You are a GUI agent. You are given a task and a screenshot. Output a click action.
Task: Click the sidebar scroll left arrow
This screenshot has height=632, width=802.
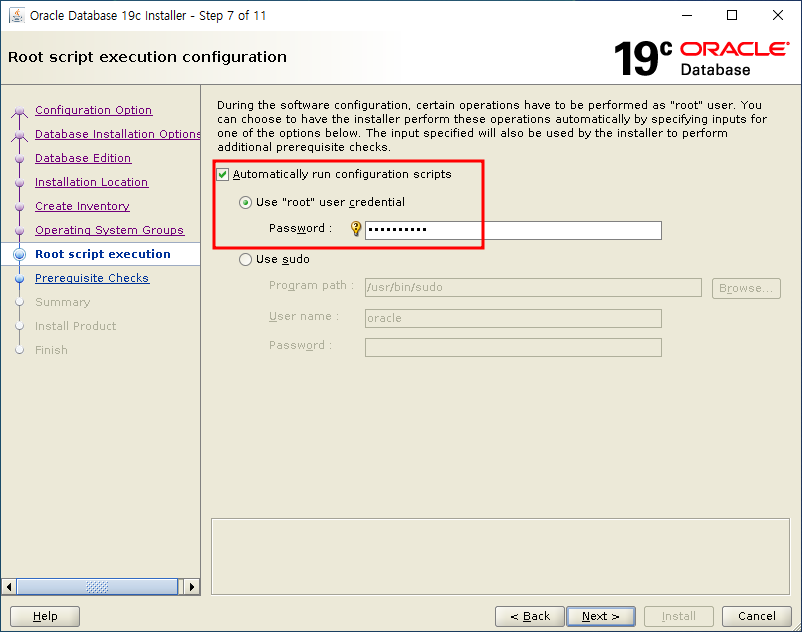click(x=9, y=586)
